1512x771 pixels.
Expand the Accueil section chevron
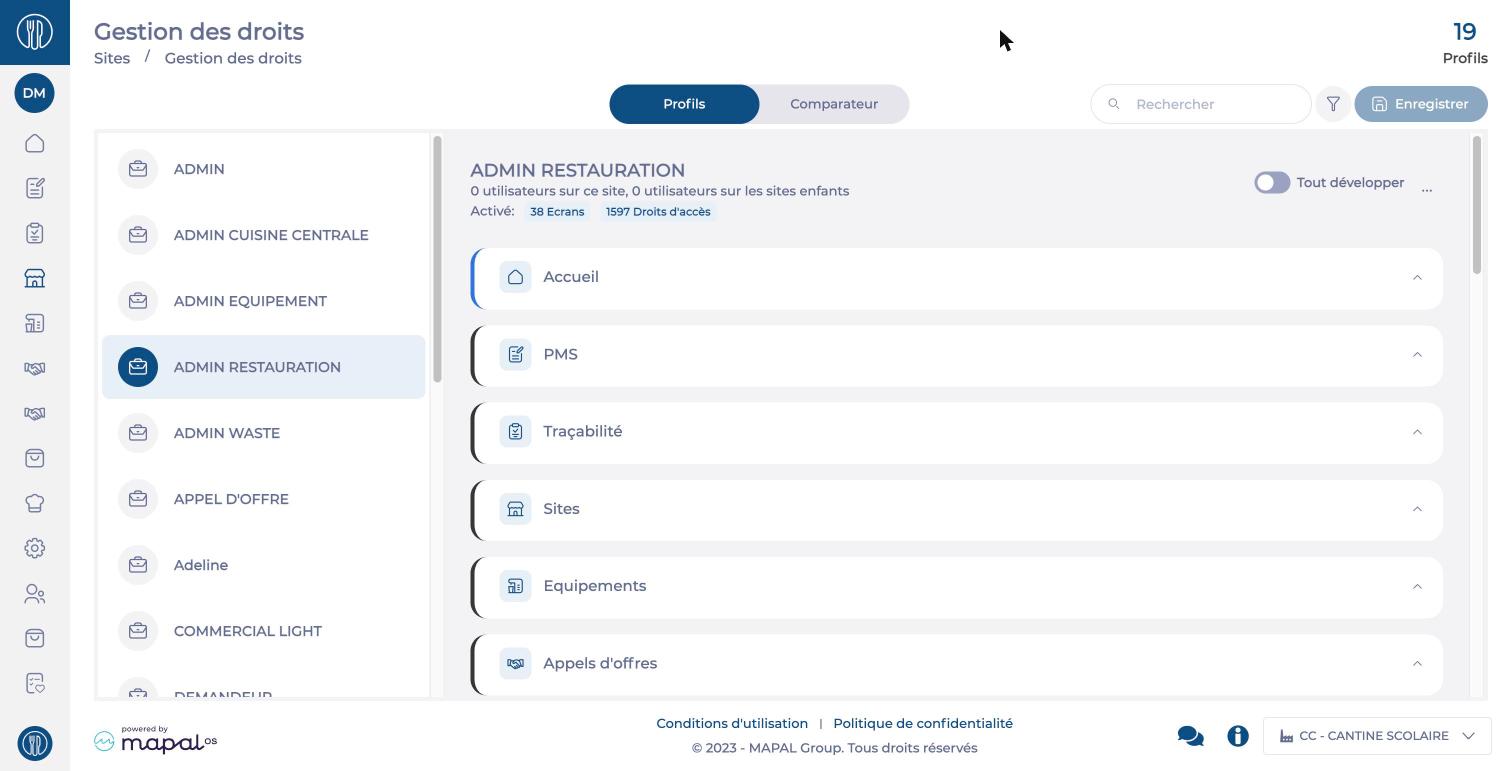1417,277
